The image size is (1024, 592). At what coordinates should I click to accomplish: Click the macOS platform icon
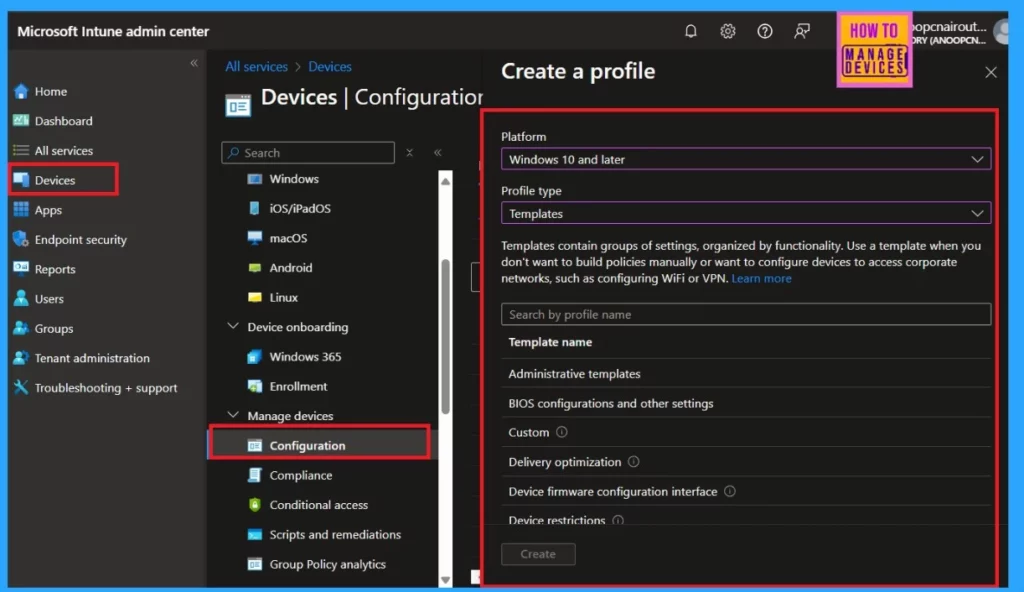255,238
